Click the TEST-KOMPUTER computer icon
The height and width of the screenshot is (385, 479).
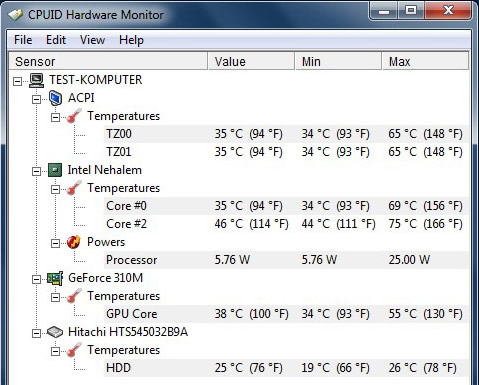point(36,80)
